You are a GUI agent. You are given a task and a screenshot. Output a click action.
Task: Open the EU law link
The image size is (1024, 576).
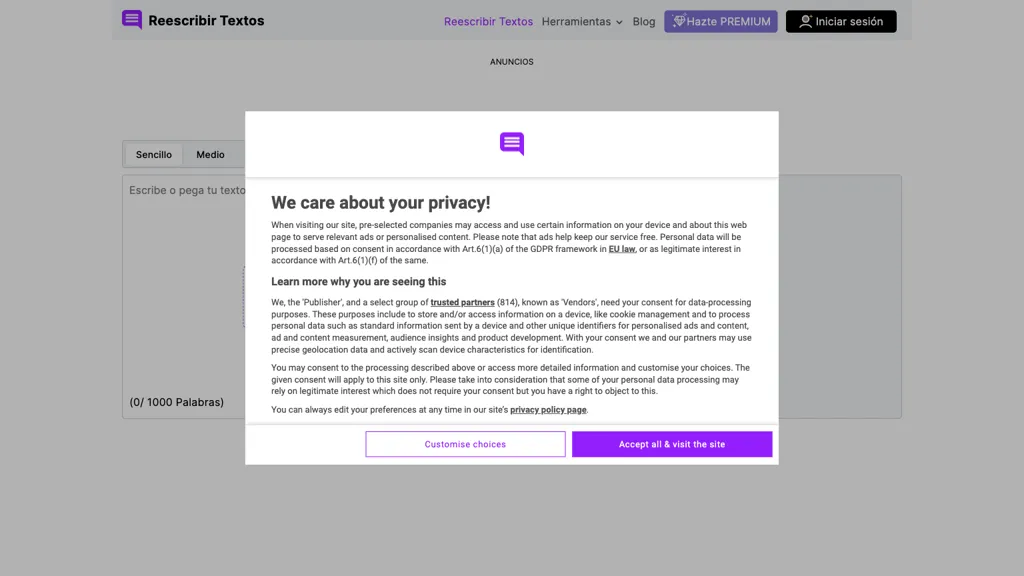click(621, 249)
